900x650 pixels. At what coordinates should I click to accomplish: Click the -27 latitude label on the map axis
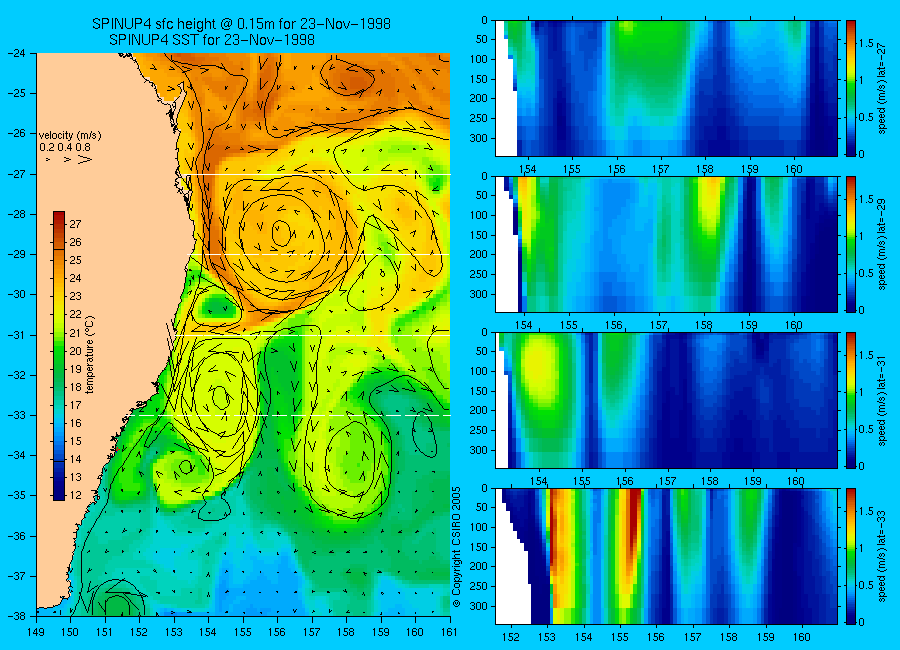tap(16, 174)
